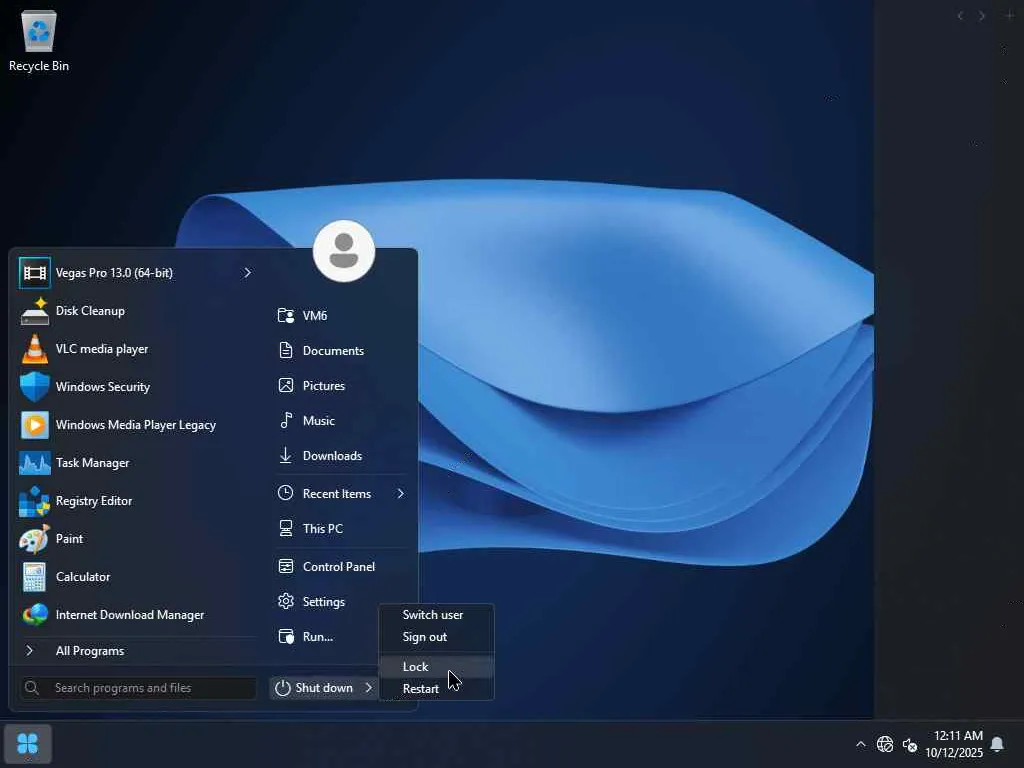1024x768 pixels.
Task: Launch Task Manager text entry
Action: (x=93, y=462)
